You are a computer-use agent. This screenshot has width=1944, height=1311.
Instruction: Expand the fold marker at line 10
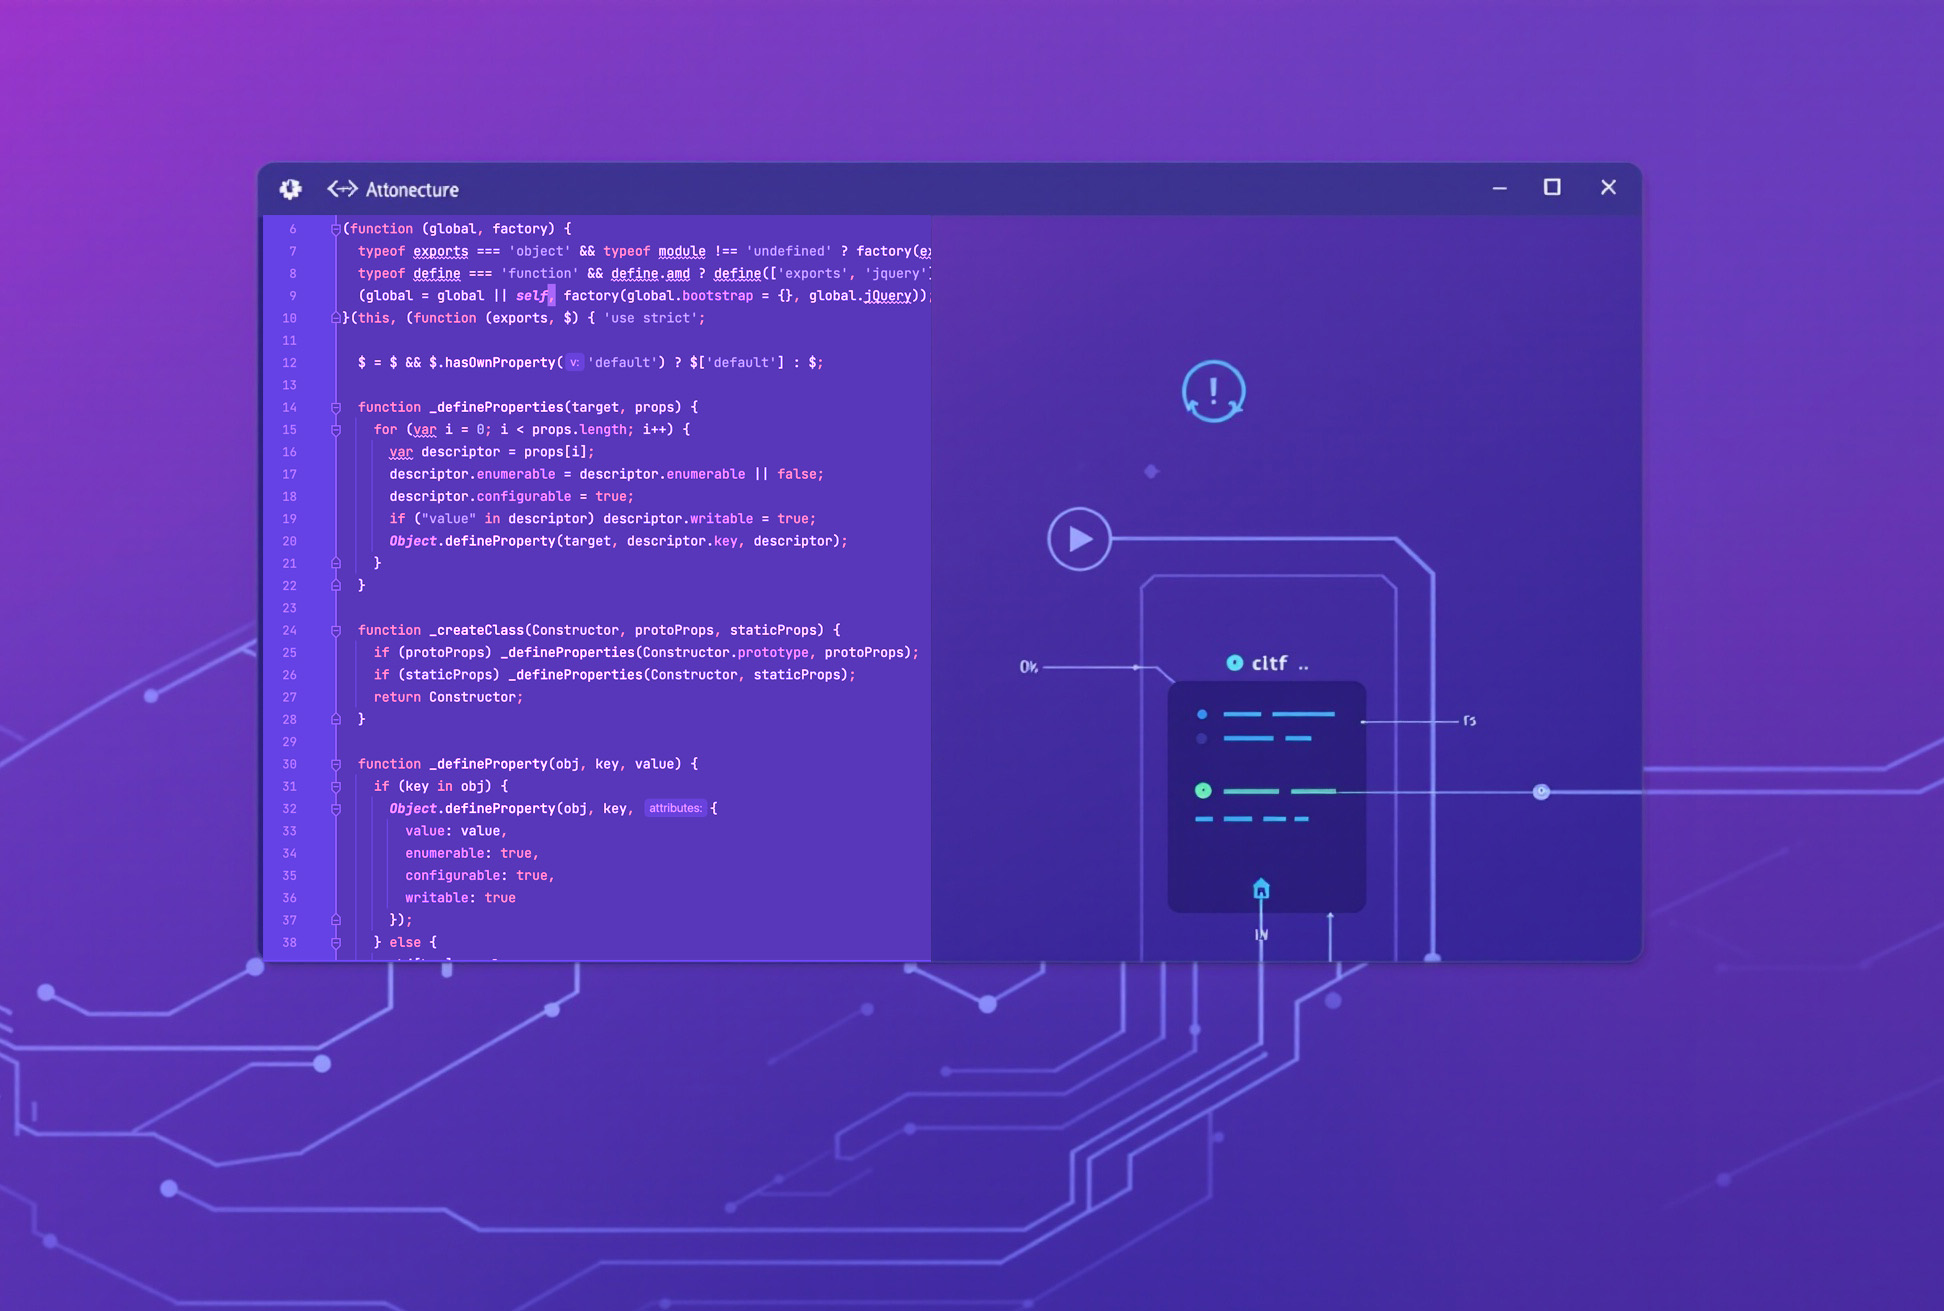[334, 318]
